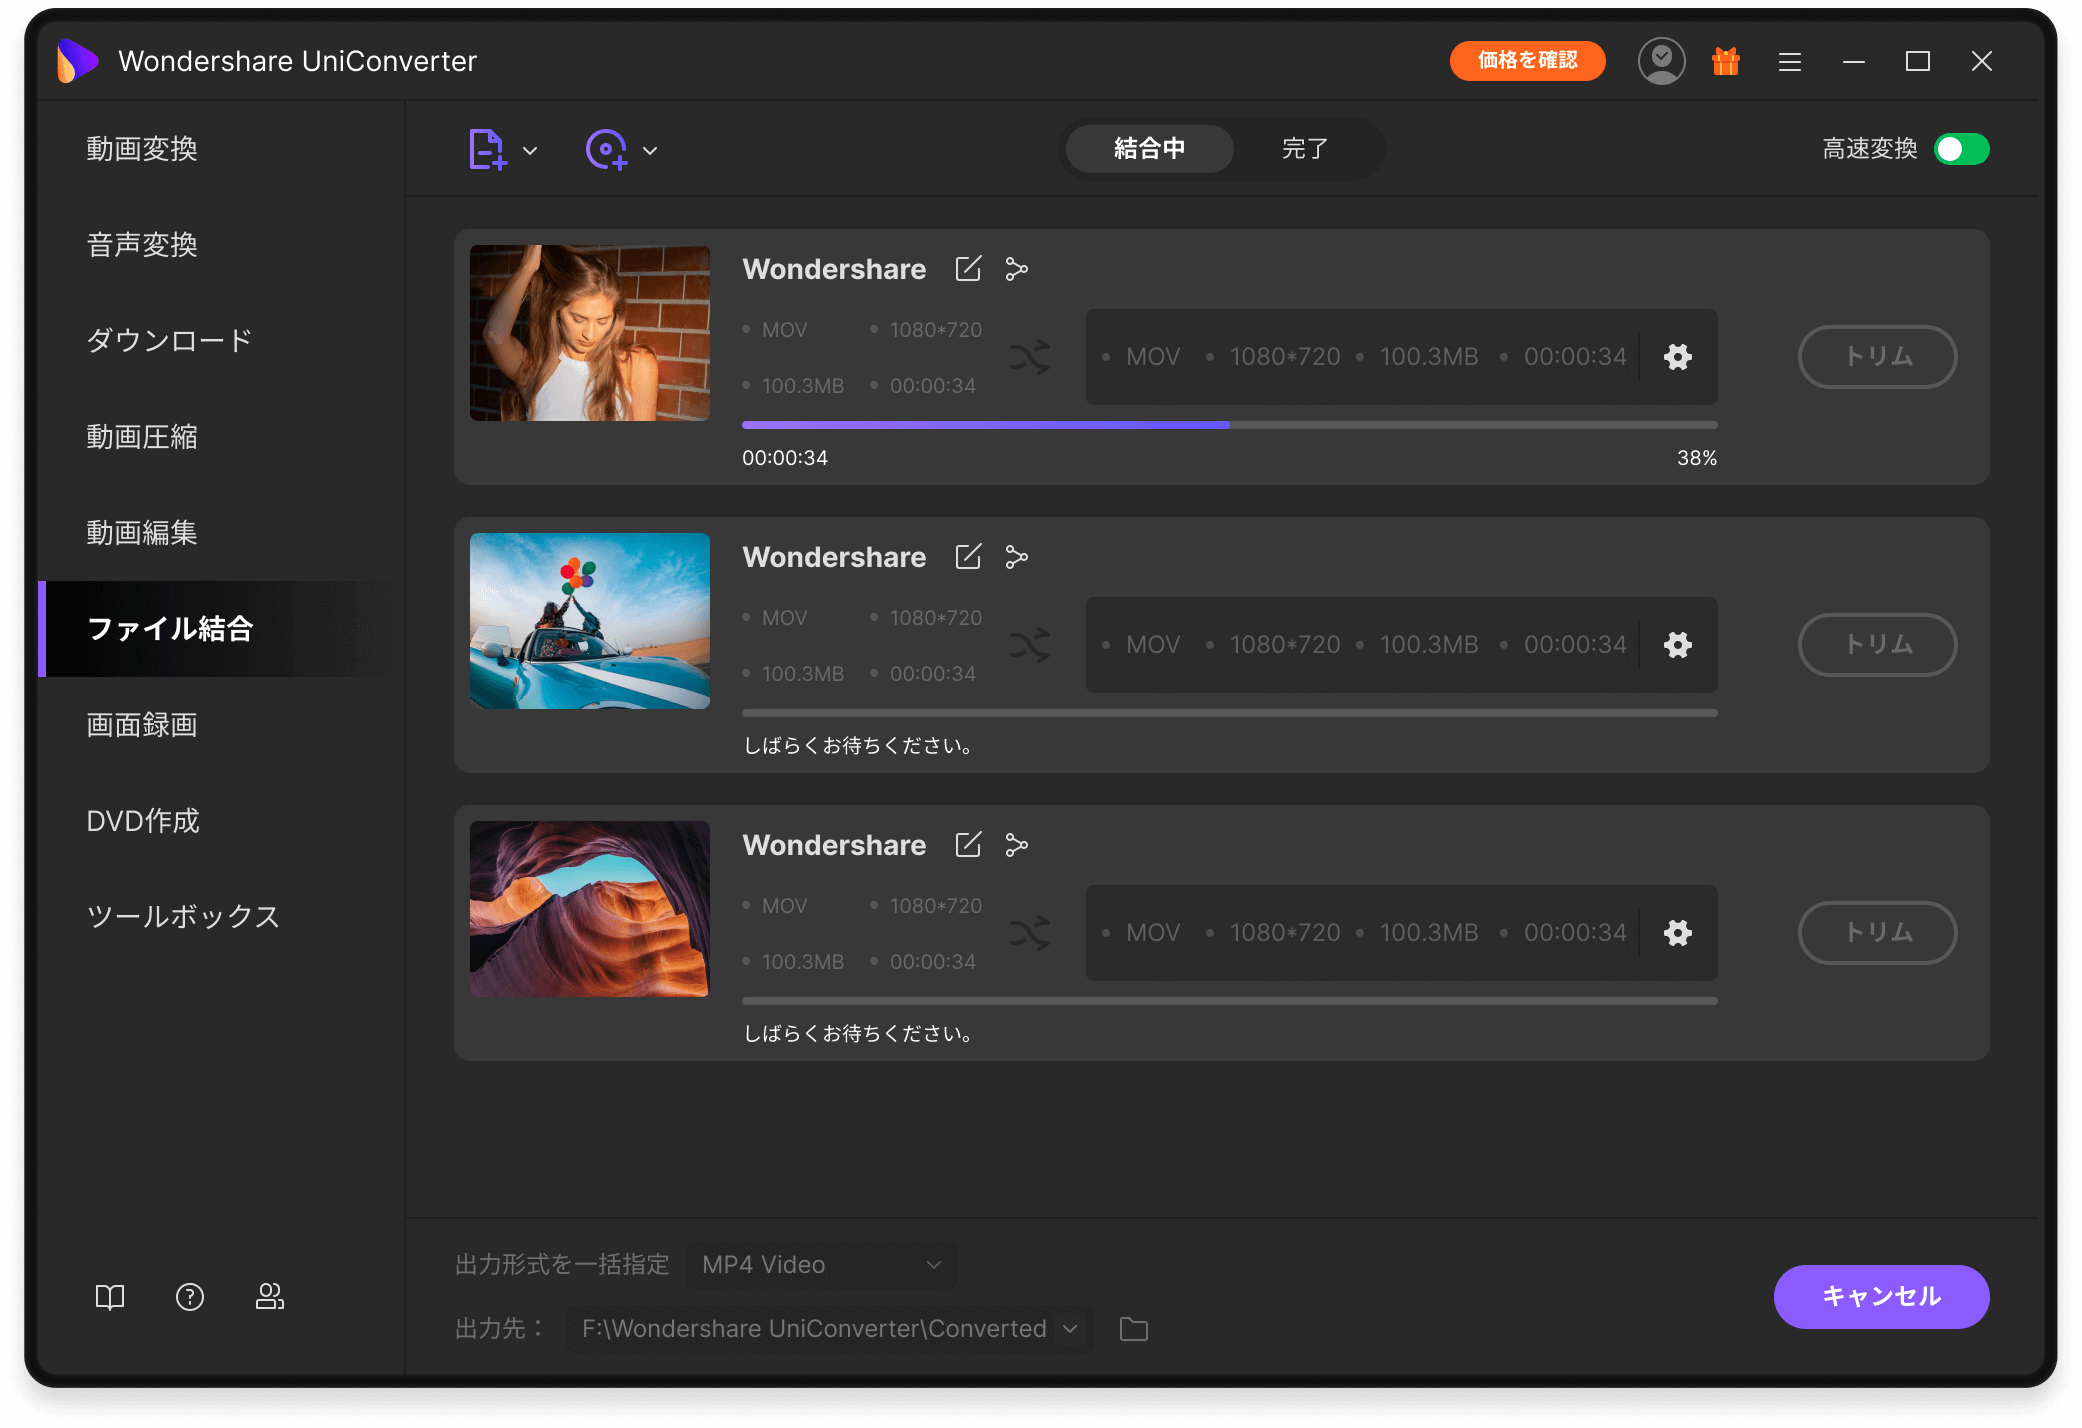Open the MP4 Video output format dropdown

tap(821, 1265)
